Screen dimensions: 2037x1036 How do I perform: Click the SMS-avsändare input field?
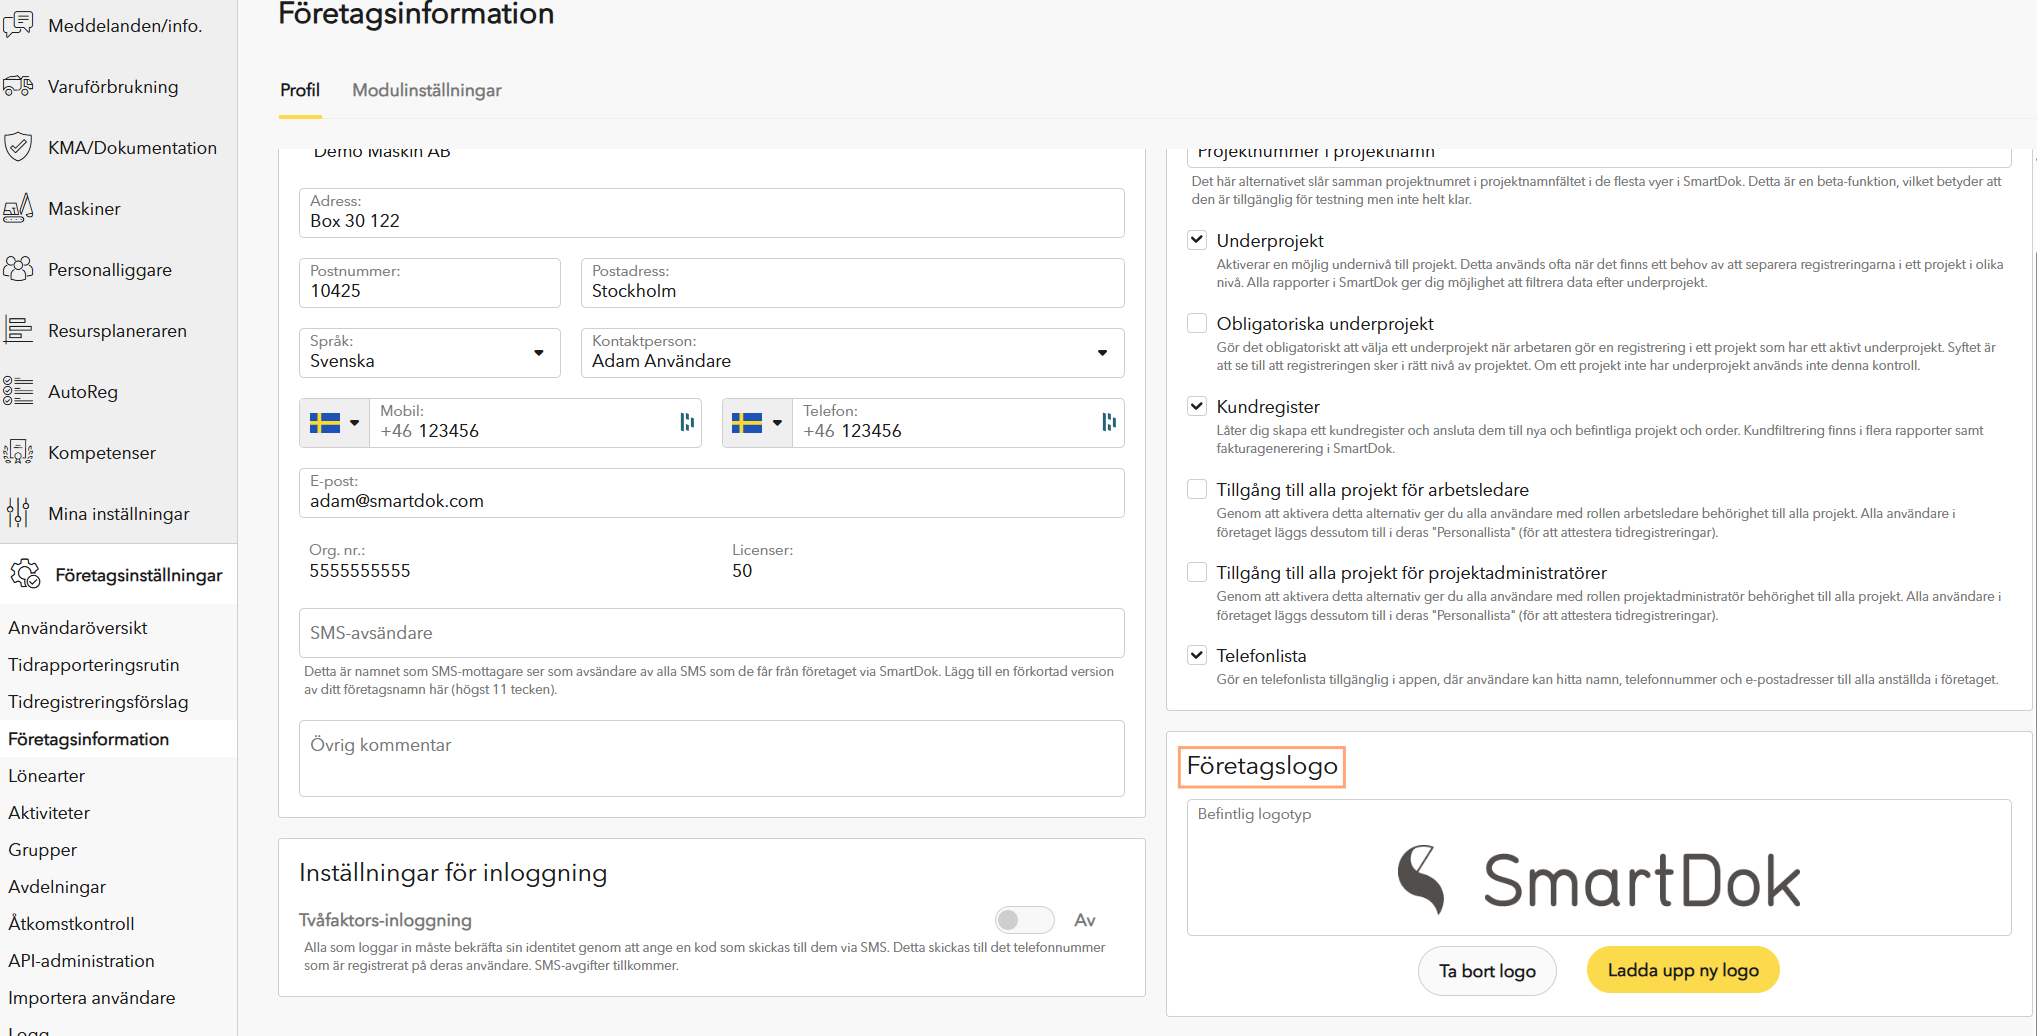pos(712,633)
